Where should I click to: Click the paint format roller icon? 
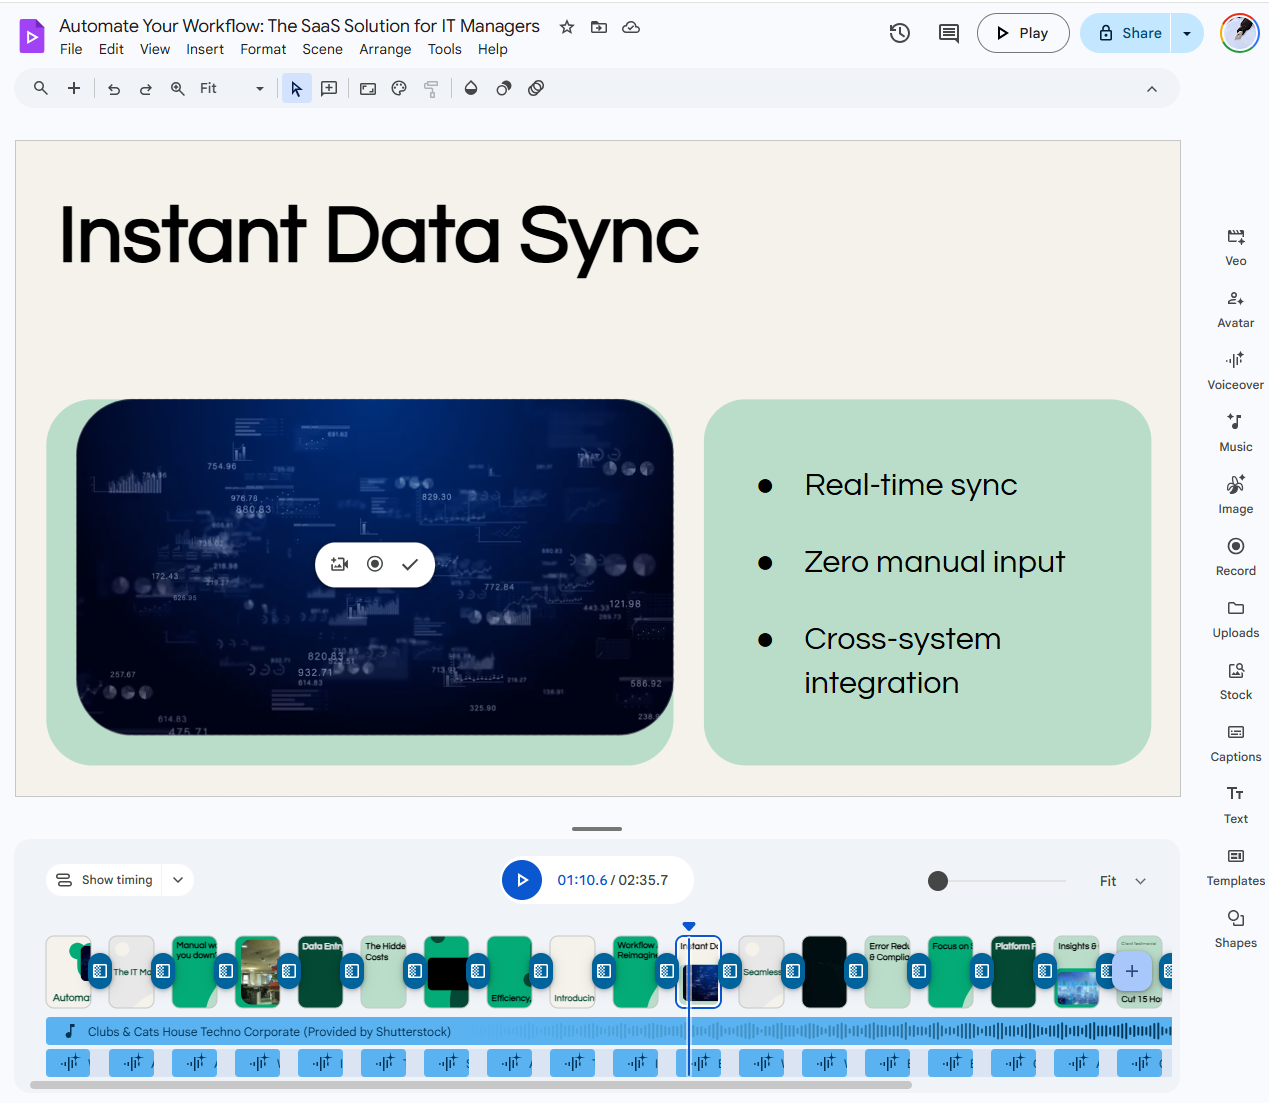pyautogui.click(x=431, y=89)
